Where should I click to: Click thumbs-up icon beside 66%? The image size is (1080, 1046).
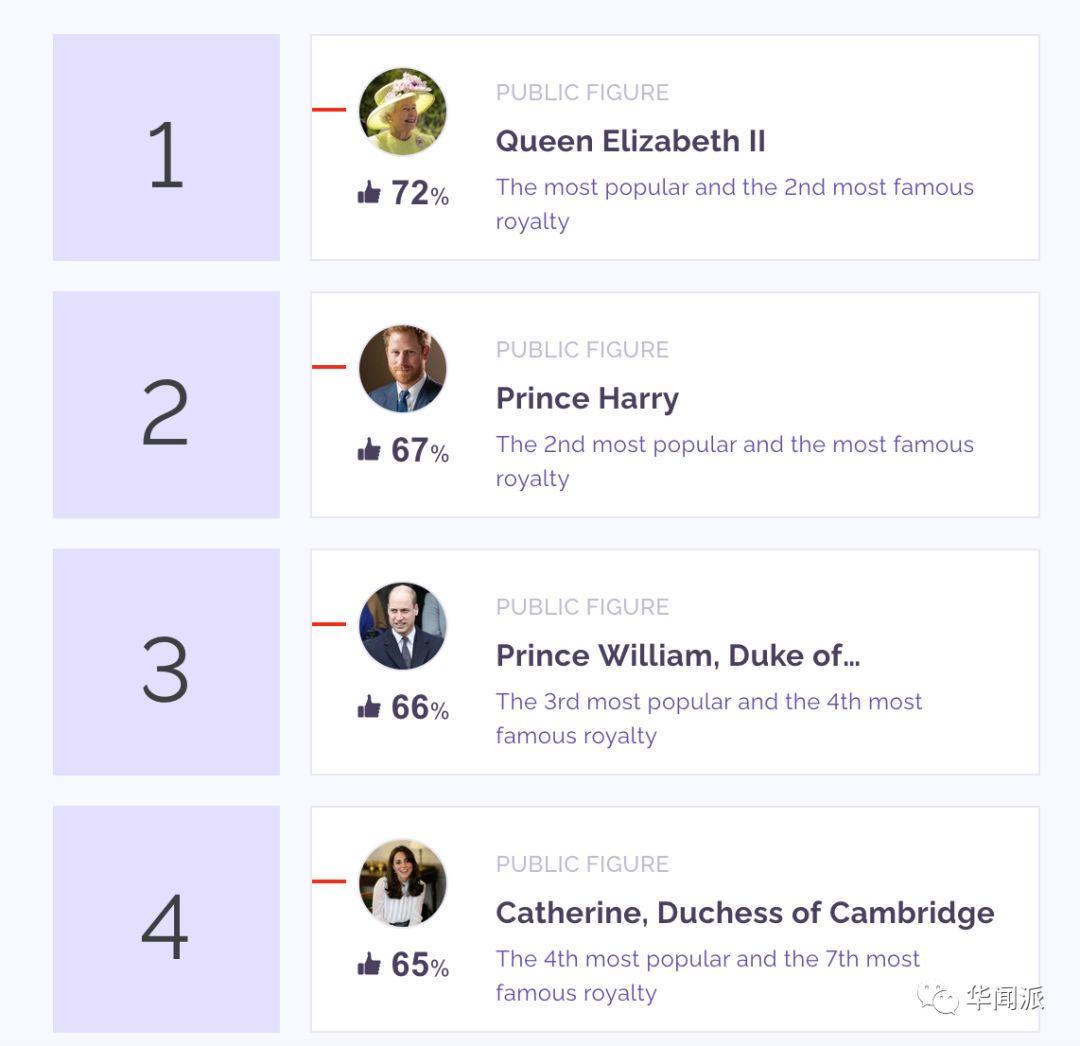pos(369,707)
